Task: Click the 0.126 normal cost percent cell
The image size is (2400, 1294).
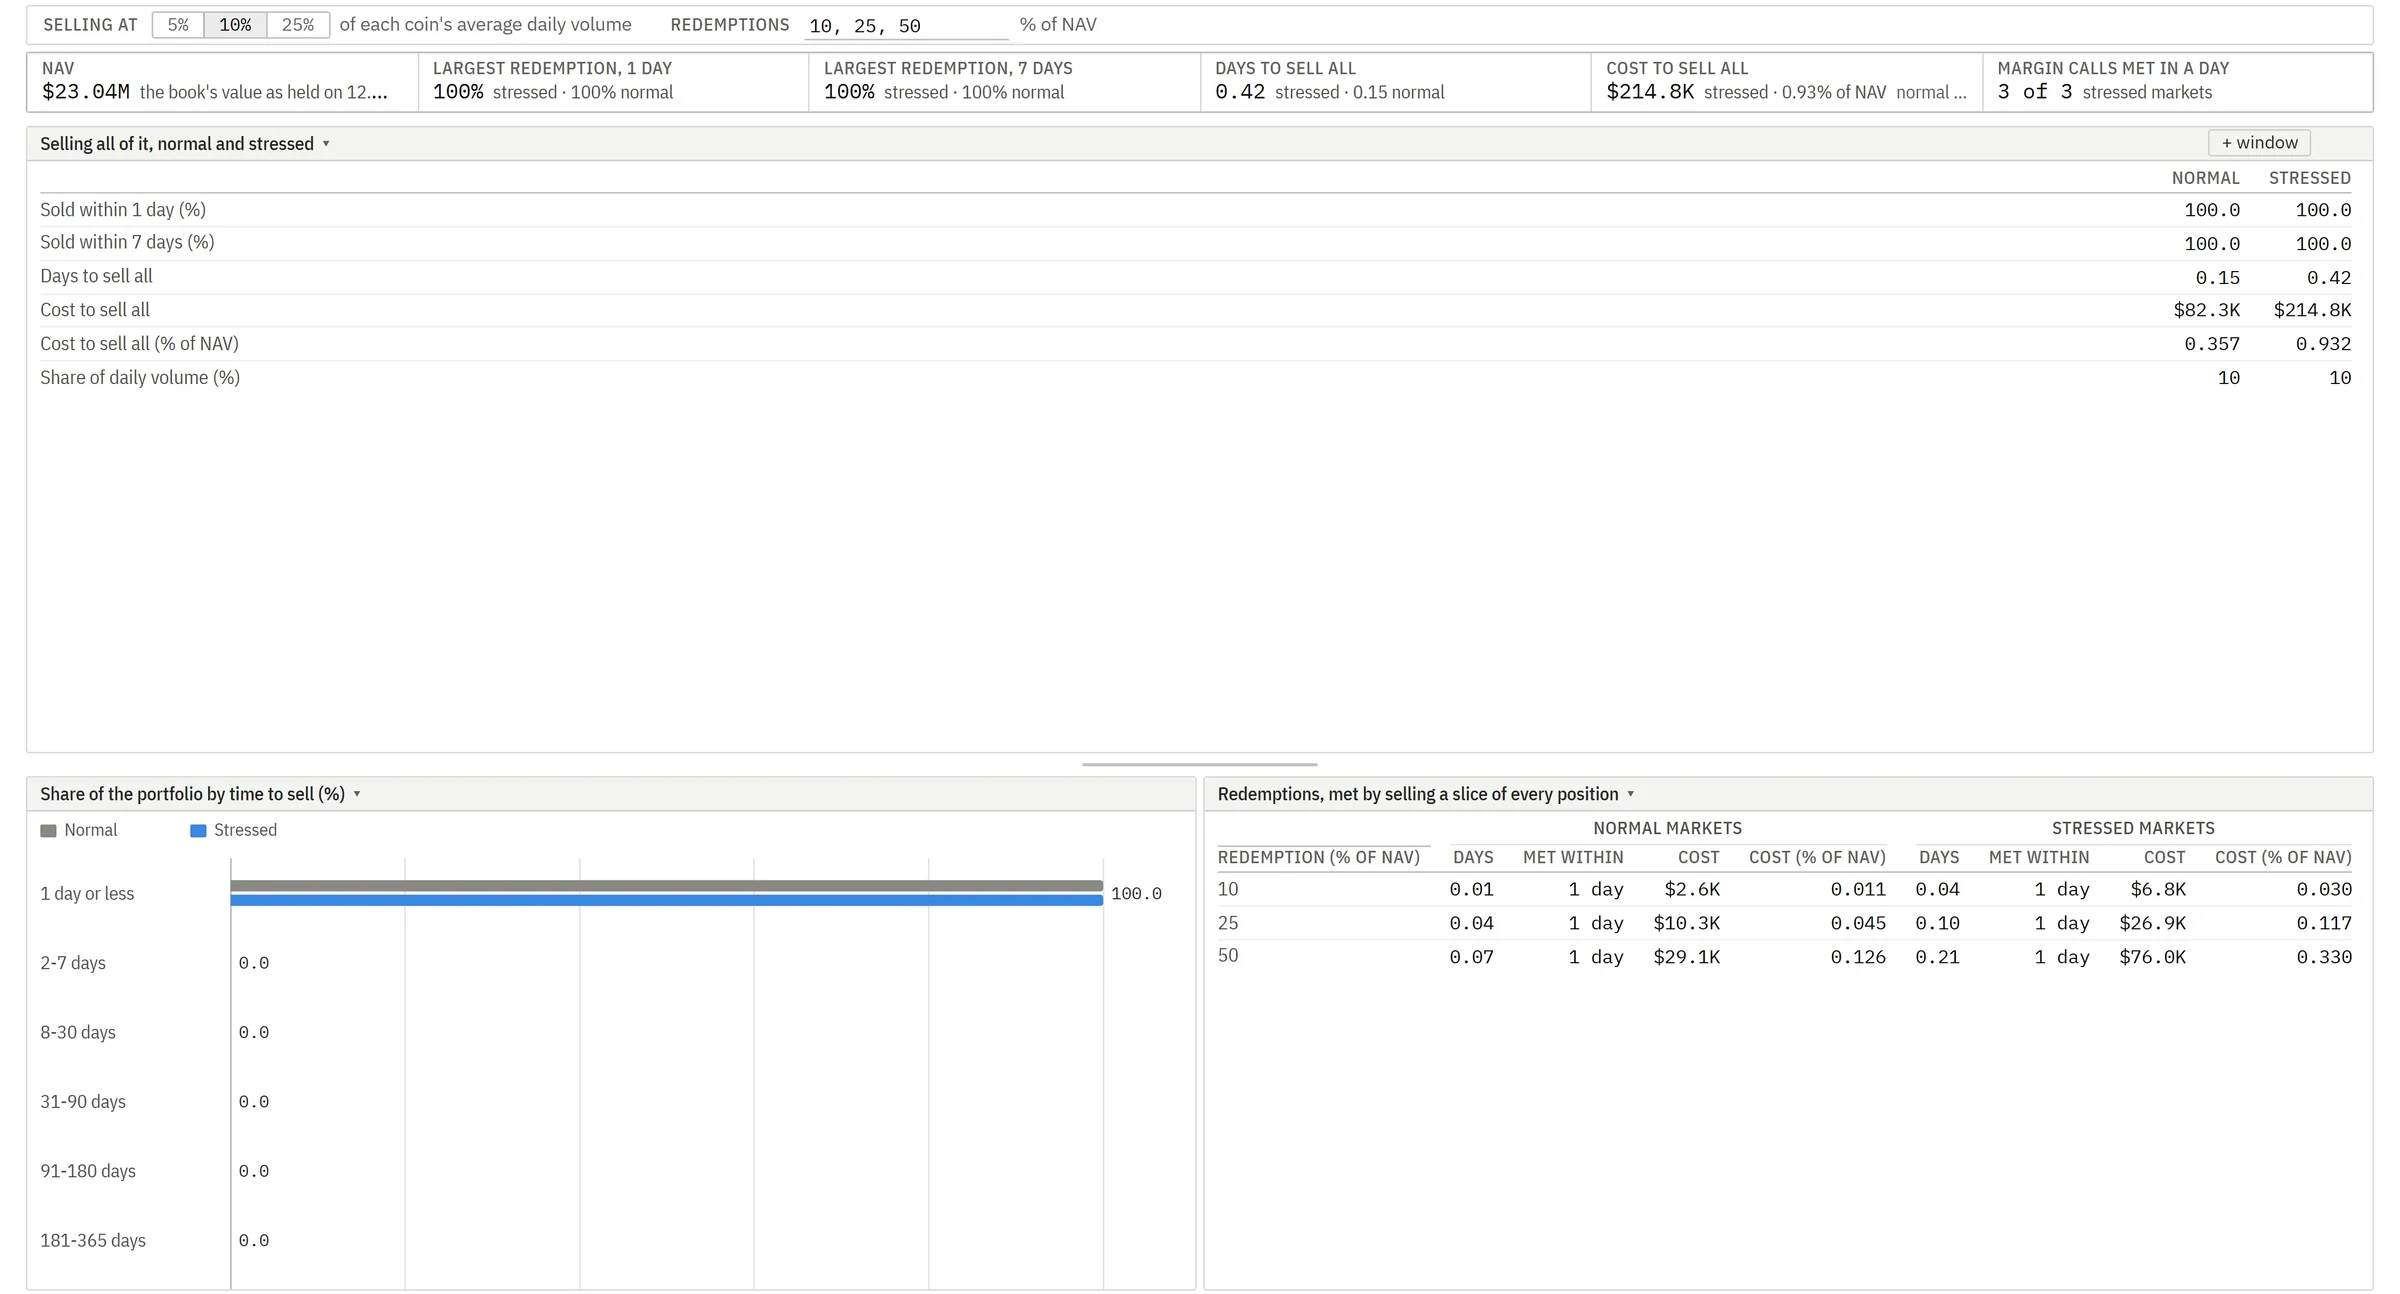Action: point(1858,957)
